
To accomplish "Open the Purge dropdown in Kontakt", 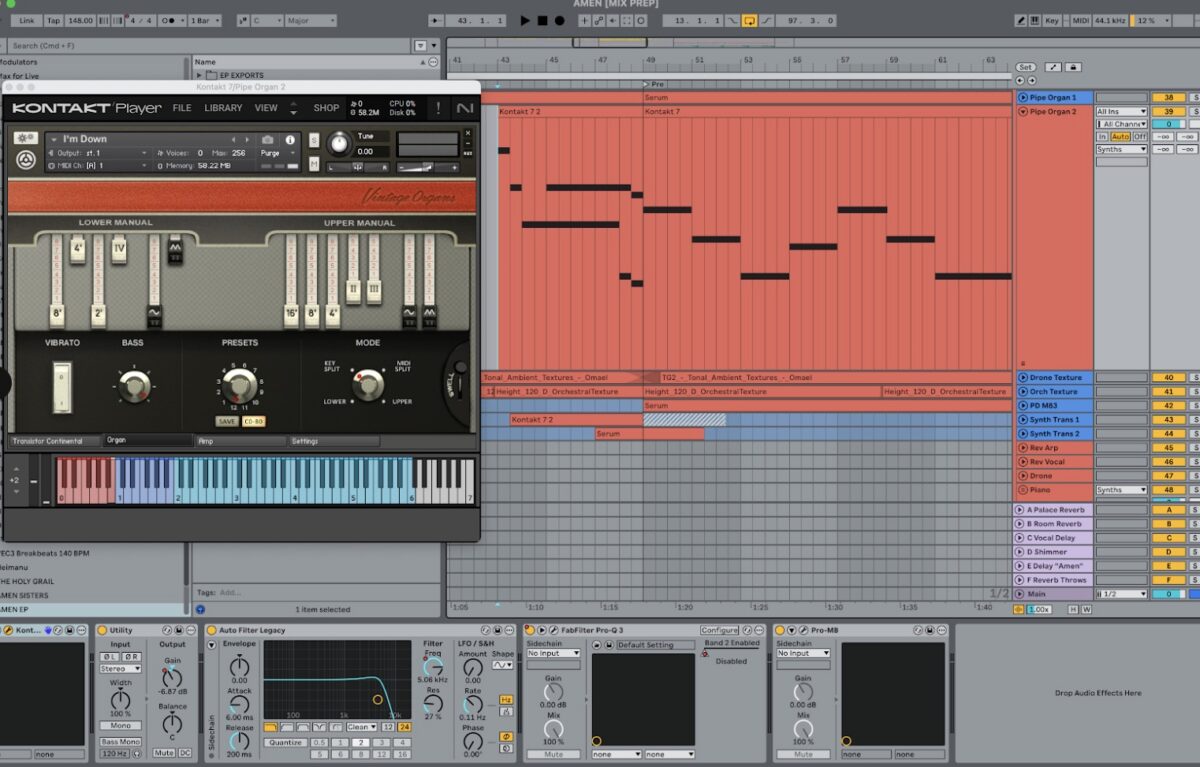I will (x=277, y=153).
